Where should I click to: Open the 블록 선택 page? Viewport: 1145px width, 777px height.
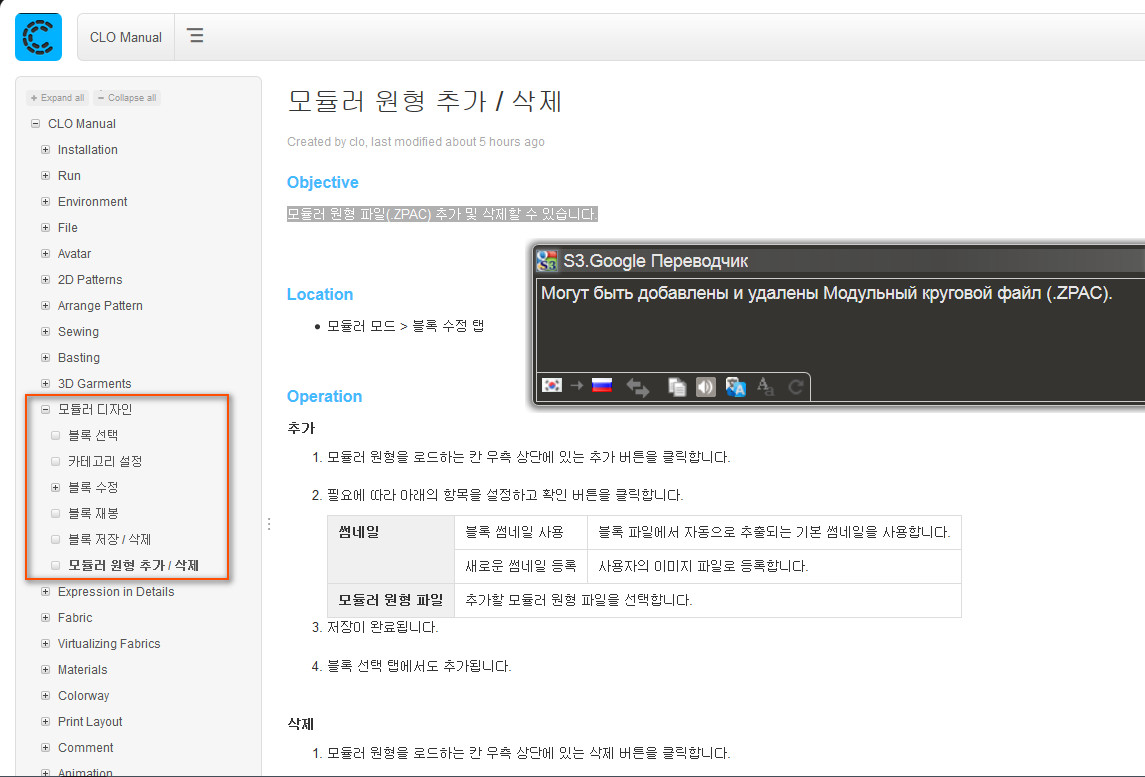[93, 435]
